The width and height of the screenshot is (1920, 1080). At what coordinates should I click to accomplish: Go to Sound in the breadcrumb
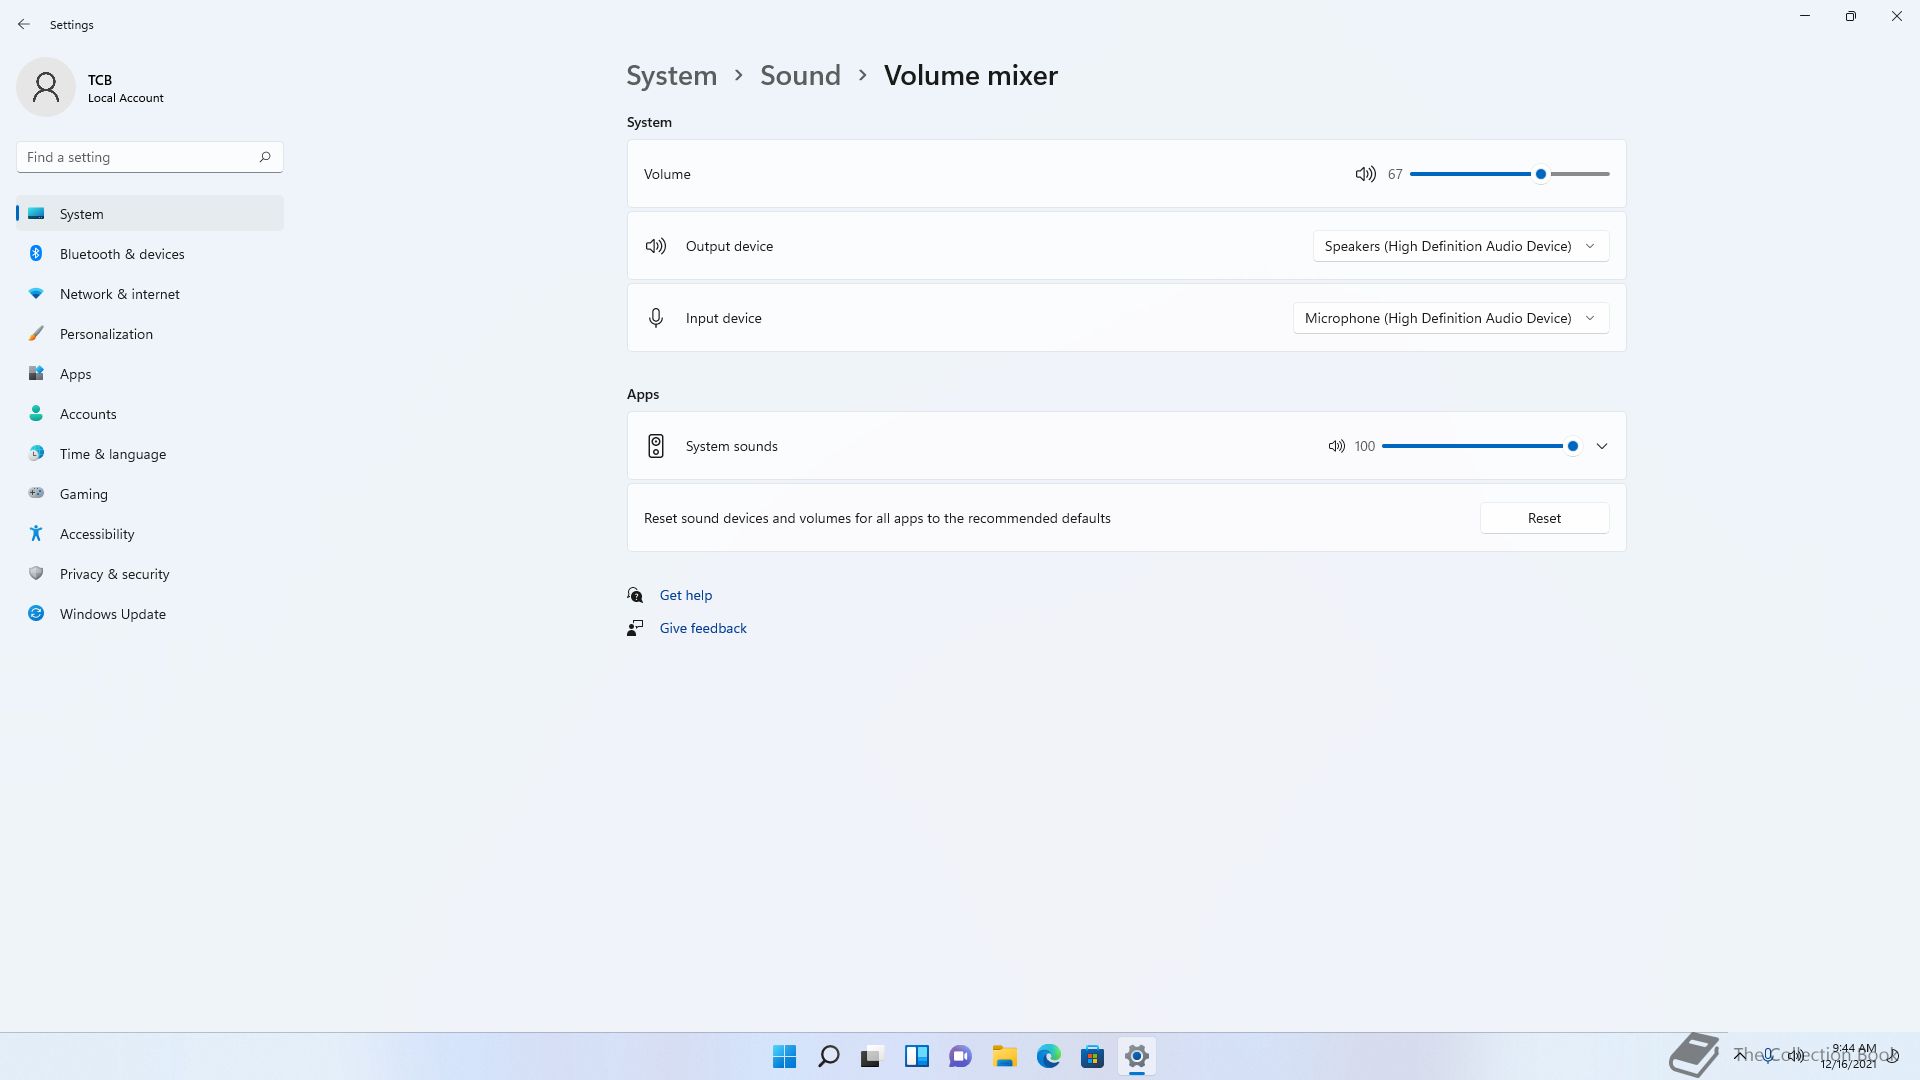click(x=800, y=75)
